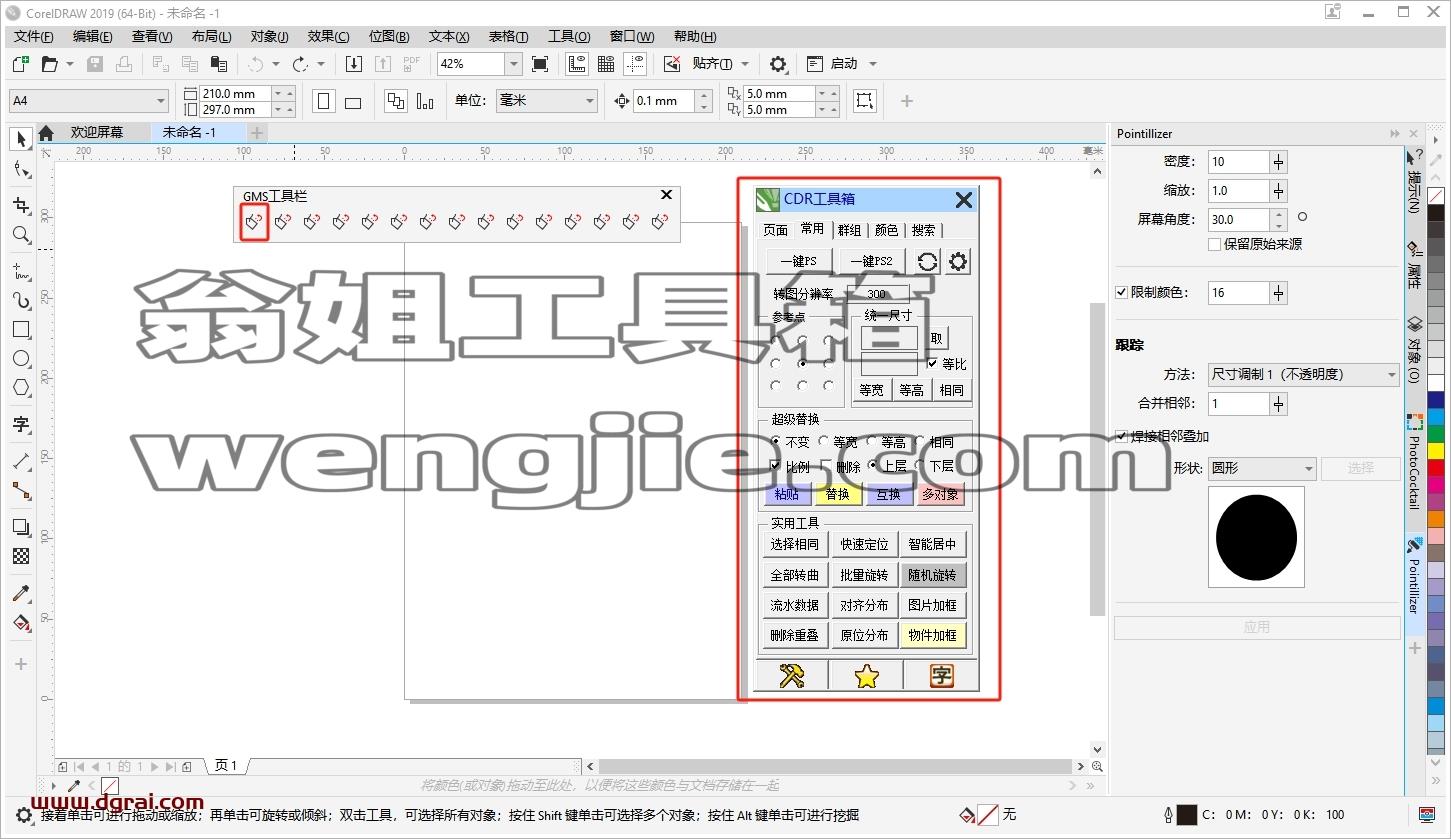1451x839 pixels.
Task: Click the 字 icon in CDR工具箱
Action: [941, 676]
